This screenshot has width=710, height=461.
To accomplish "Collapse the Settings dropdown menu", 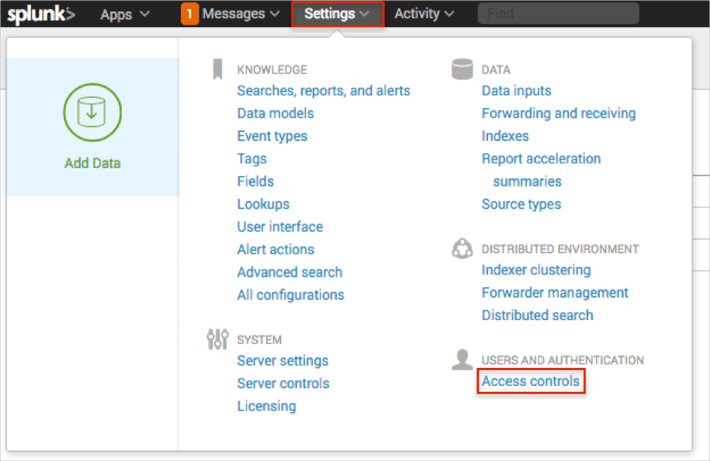I will click(x=337, y=14).
